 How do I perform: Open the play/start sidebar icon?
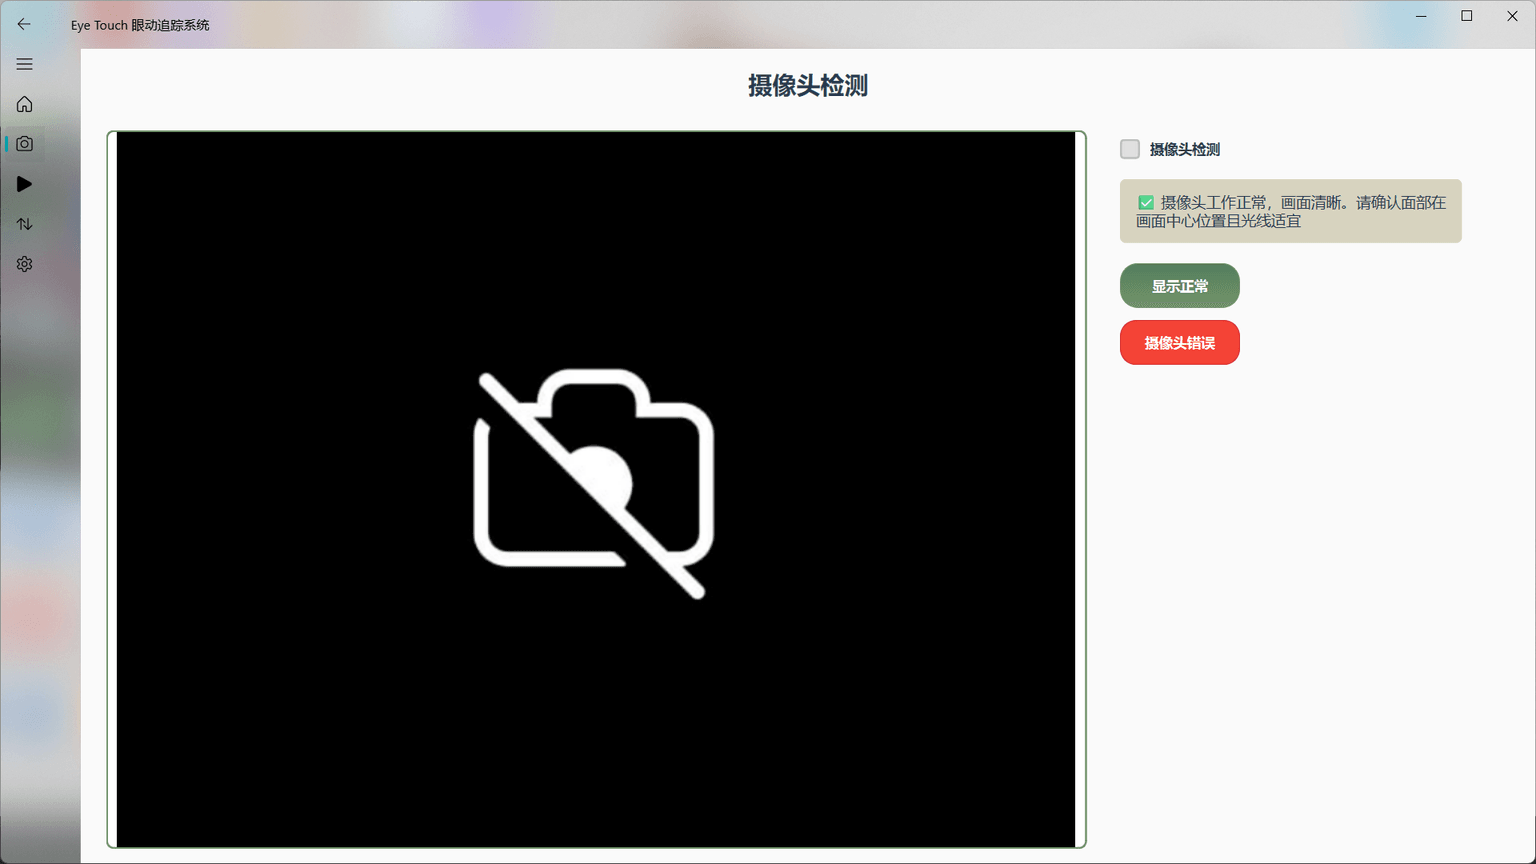[x=24, y=184]
